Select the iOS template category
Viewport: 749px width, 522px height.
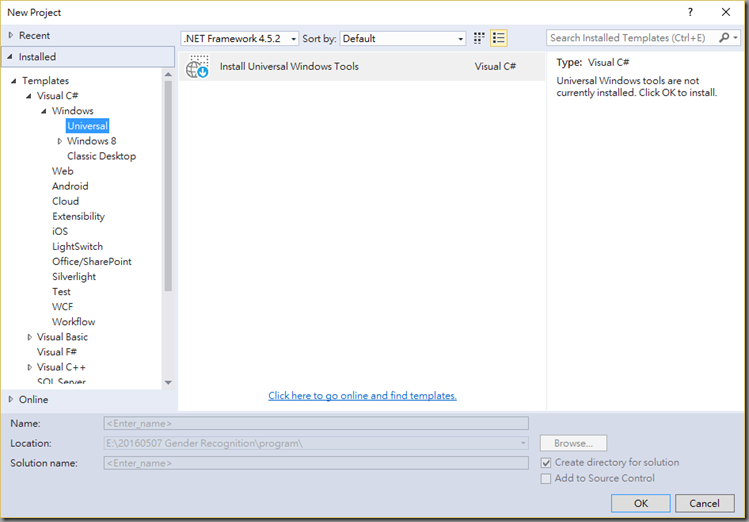pos(60,231)
